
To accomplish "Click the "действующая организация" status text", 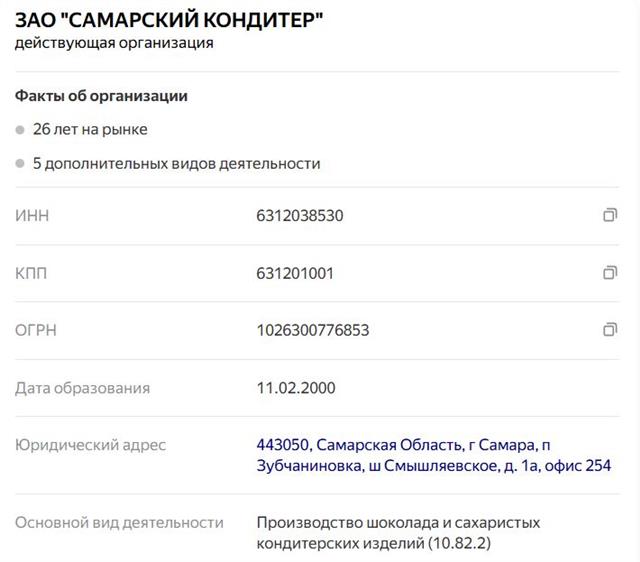I will [x=114, y=43].
